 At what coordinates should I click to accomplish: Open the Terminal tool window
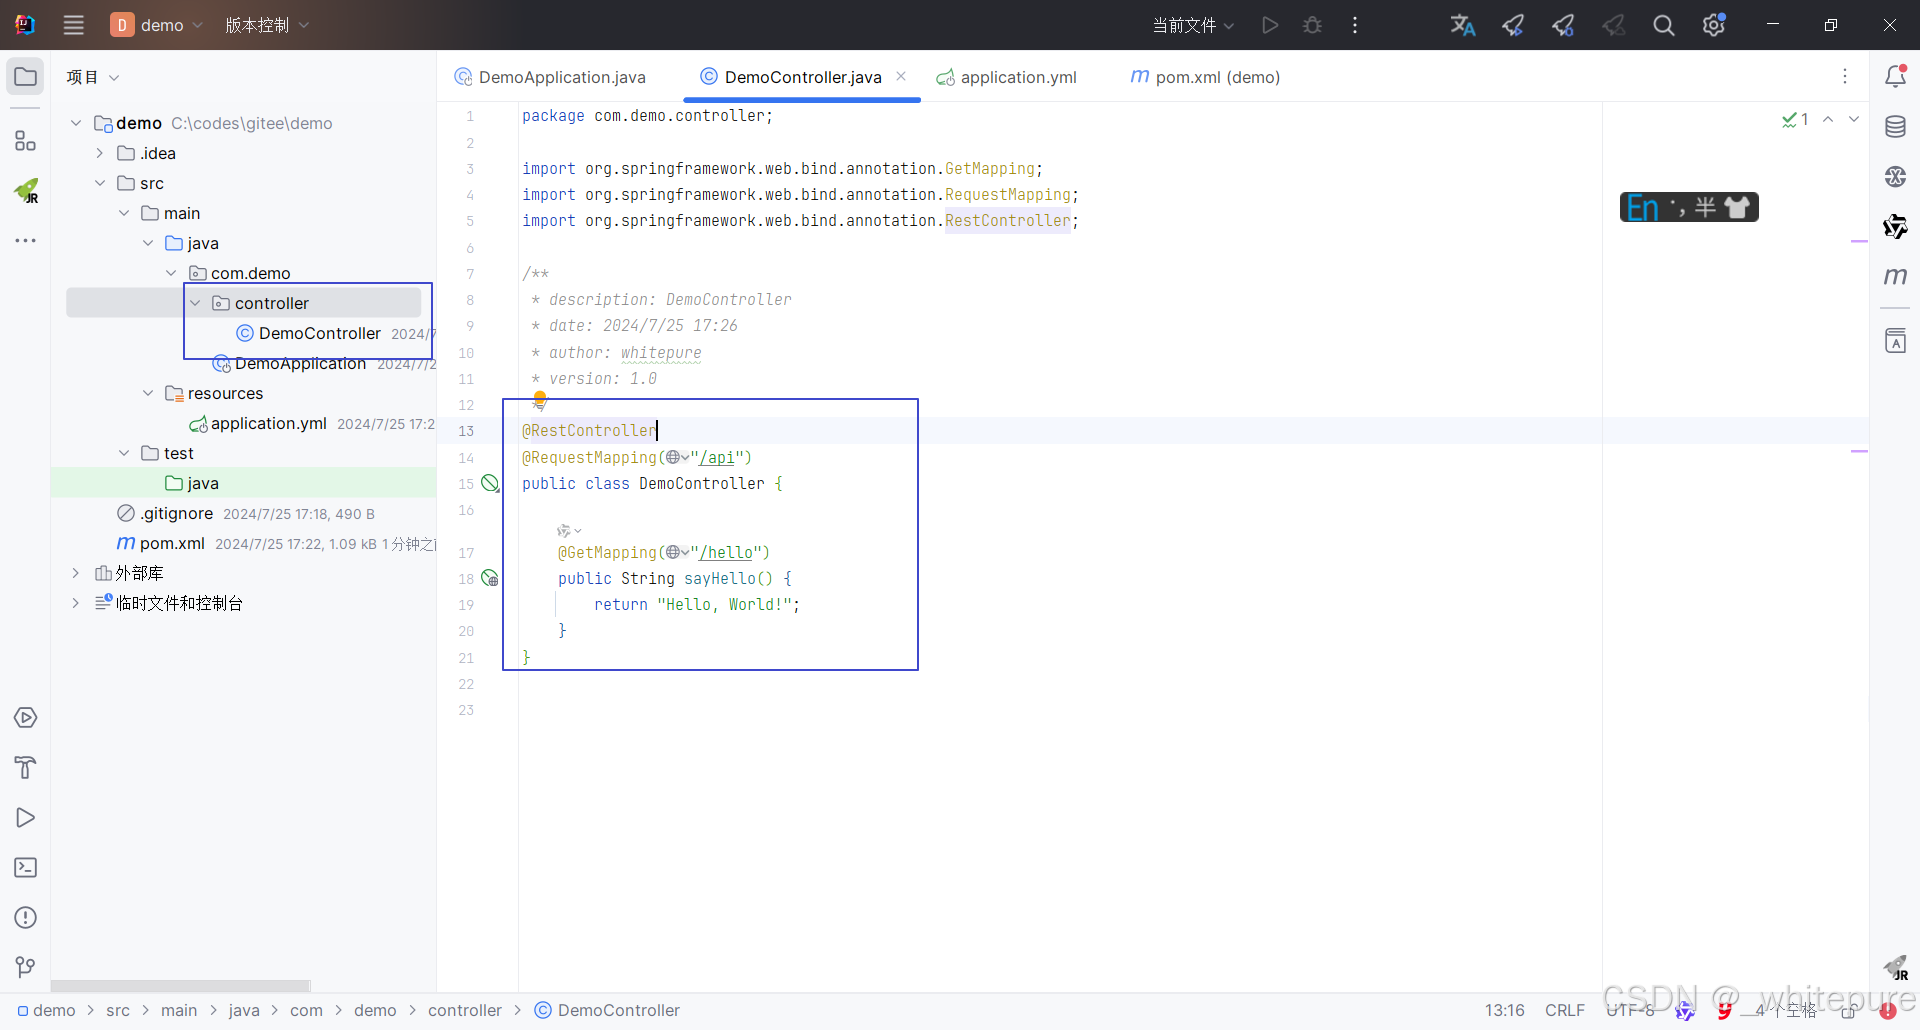[25, 867]
